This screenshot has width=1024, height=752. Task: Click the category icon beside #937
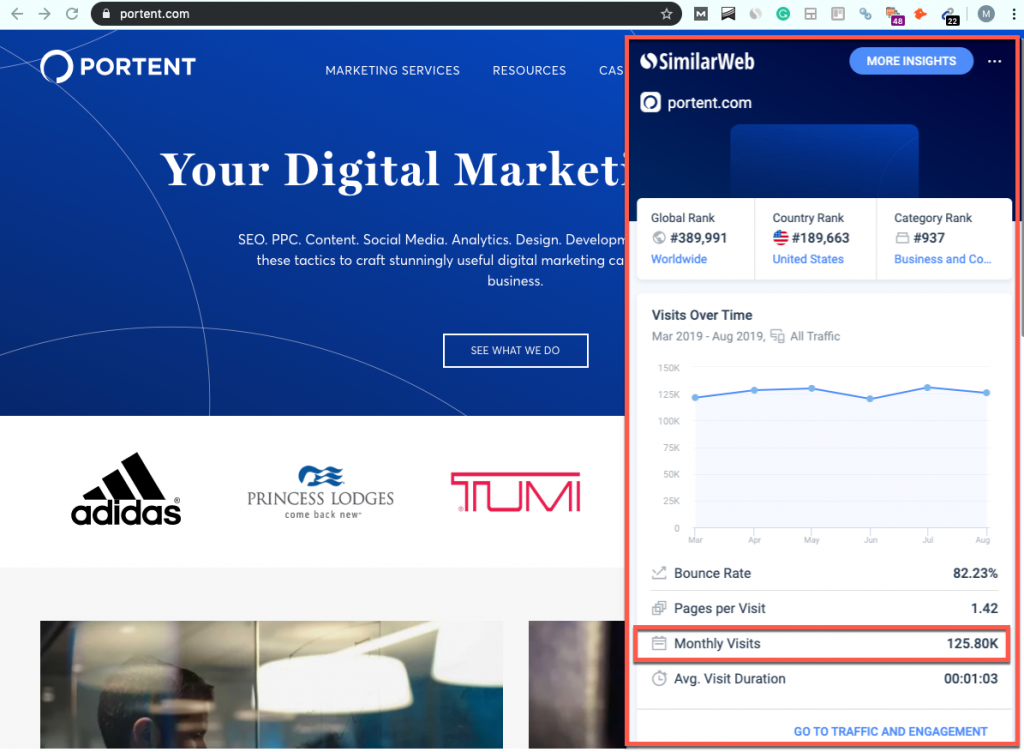902,238
